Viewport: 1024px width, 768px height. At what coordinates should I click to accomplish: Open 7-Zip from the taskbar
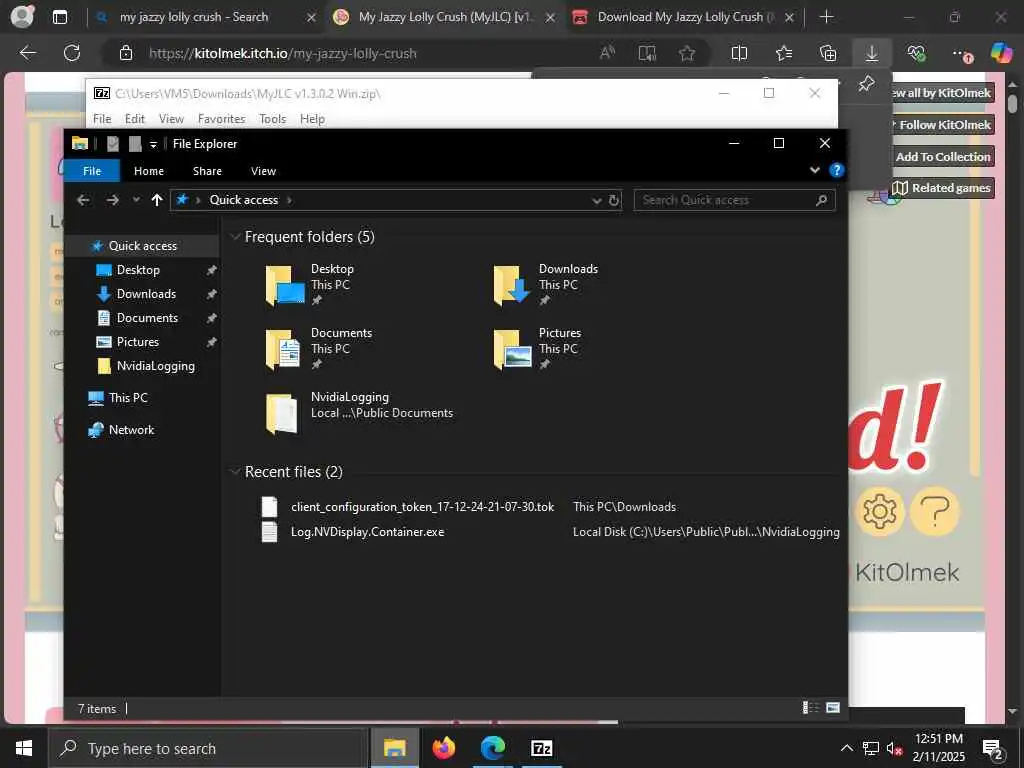(x=541, y=748)
